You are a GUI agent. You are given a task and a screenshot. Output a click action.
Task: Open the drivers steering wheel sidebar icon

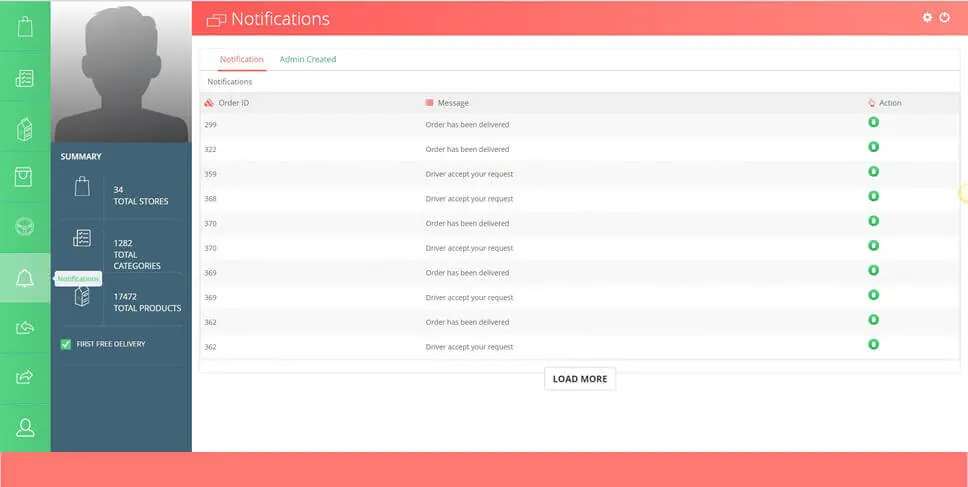[25, 227]
